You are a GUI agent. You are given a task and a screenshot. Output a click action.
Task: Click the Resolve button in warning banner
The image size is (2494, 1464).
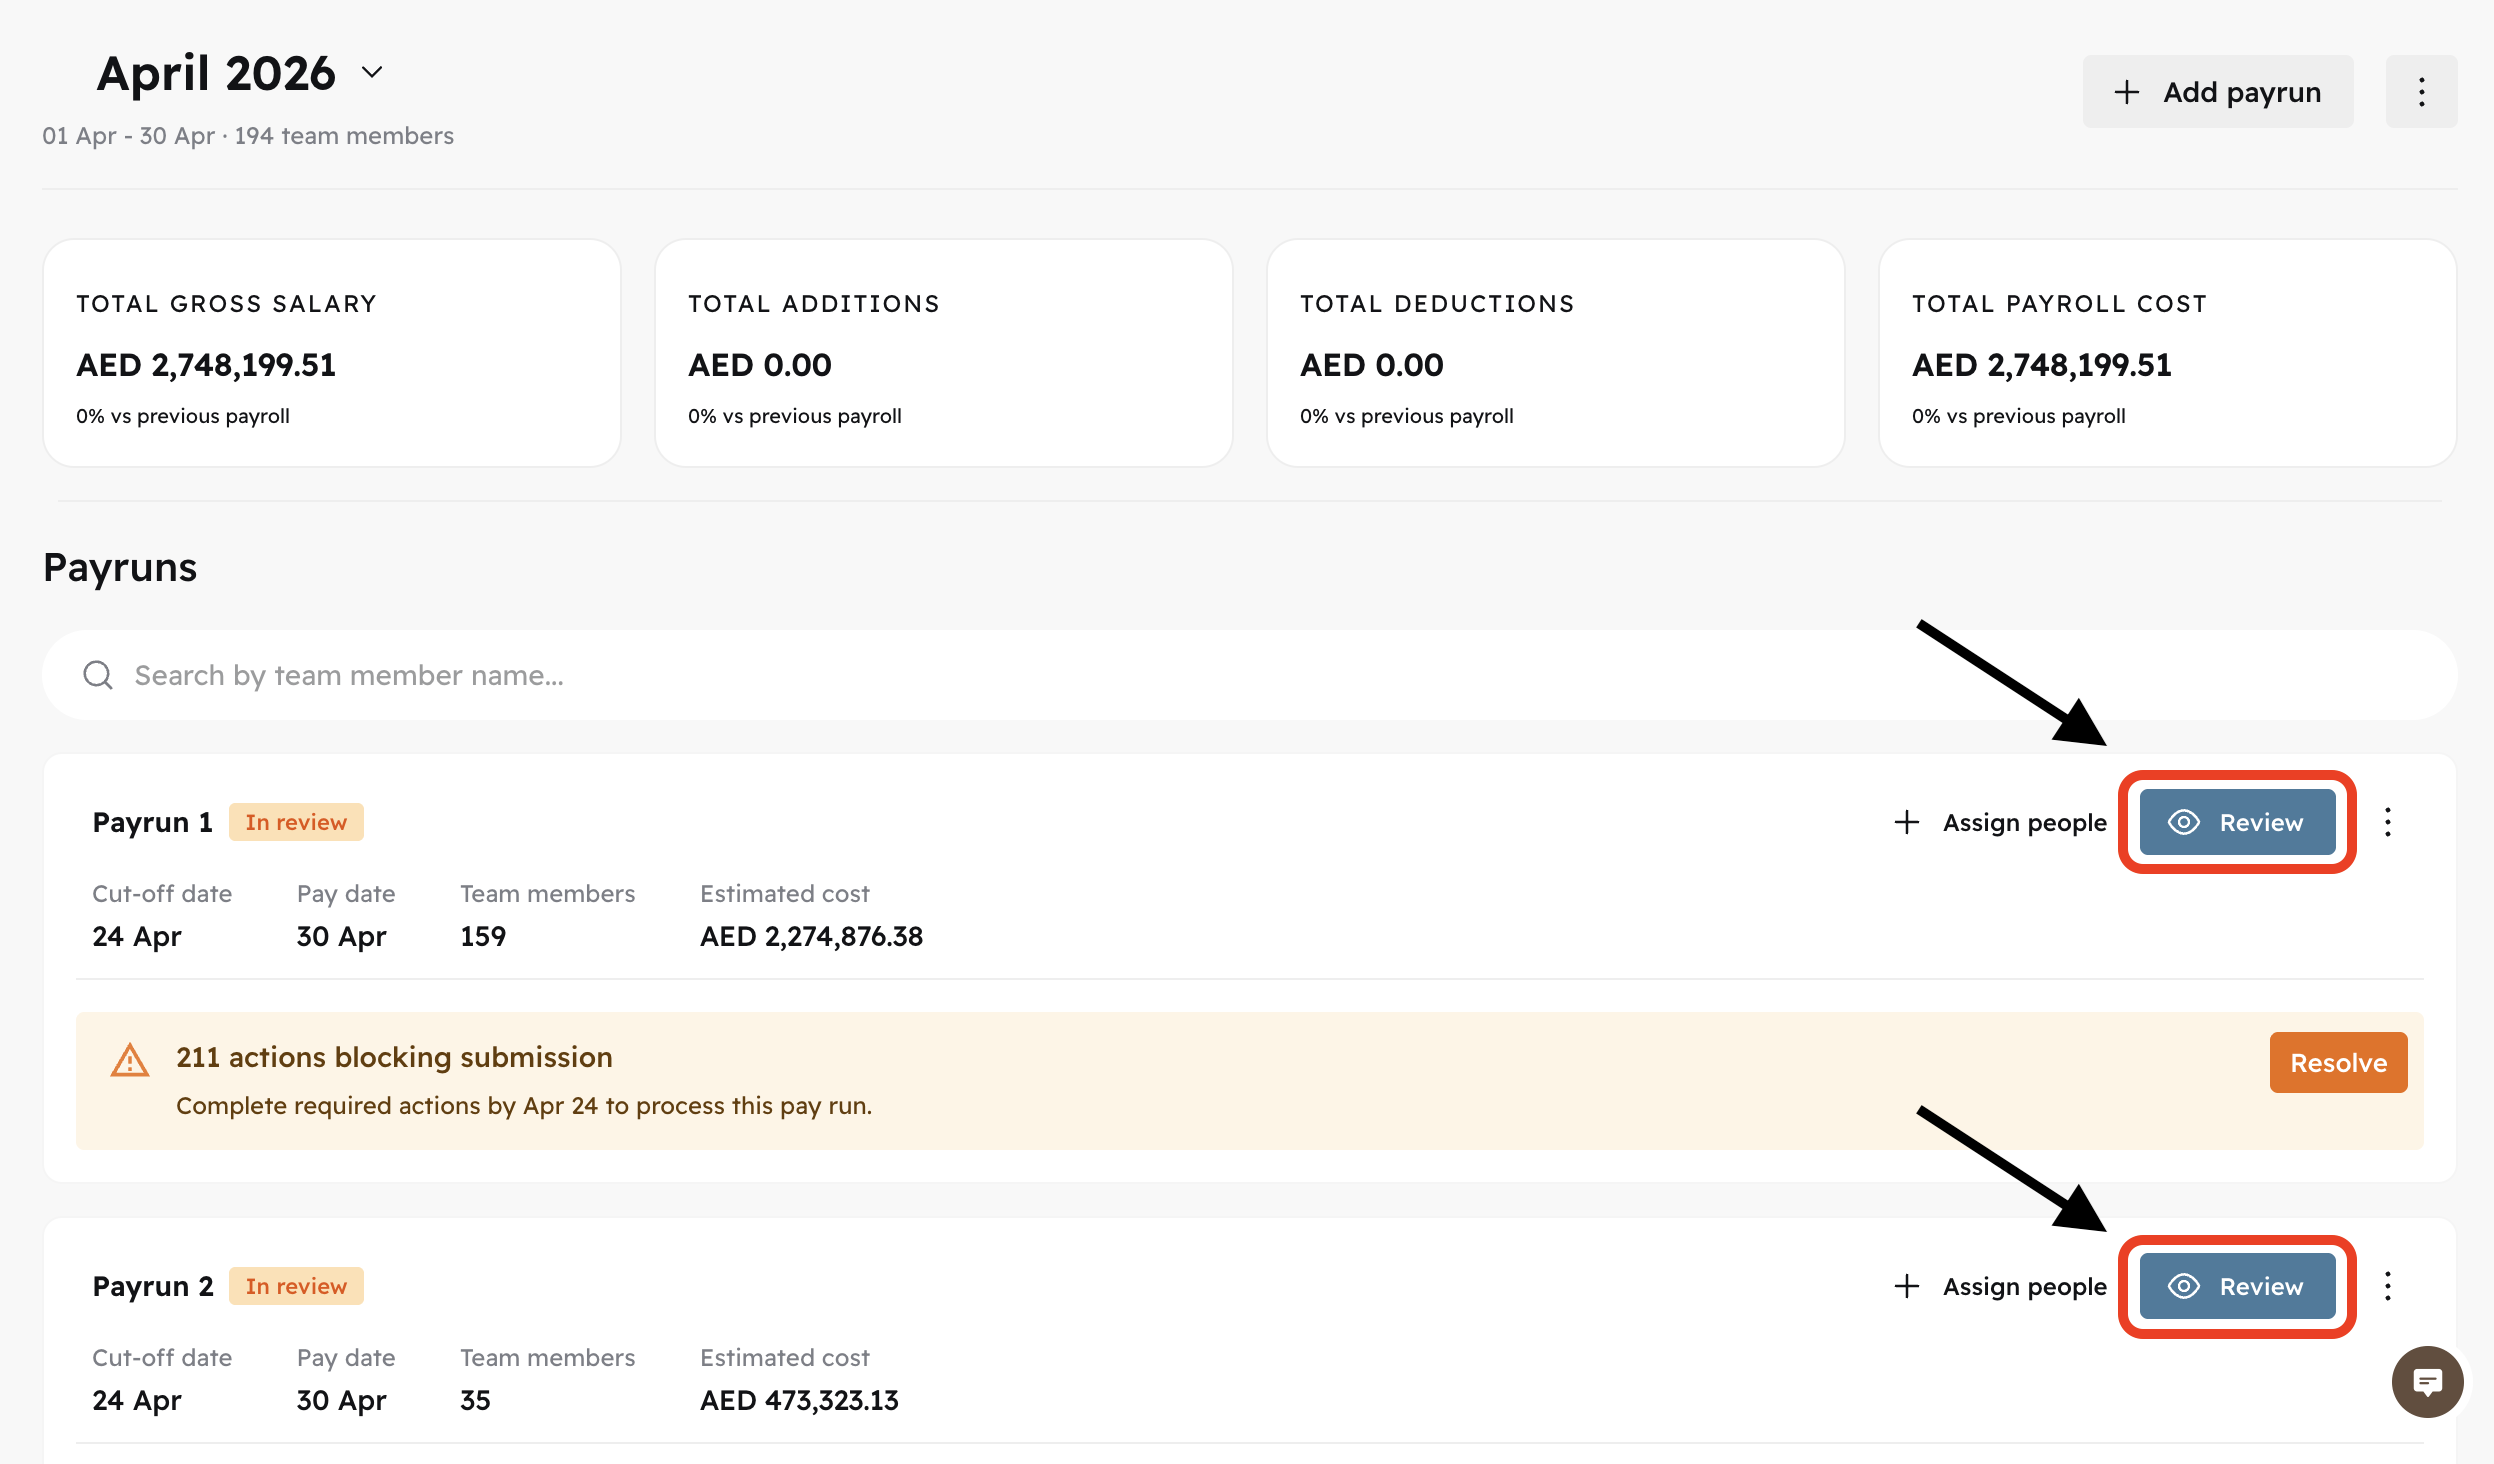pyautogui.click(x=2338, y=1062)
